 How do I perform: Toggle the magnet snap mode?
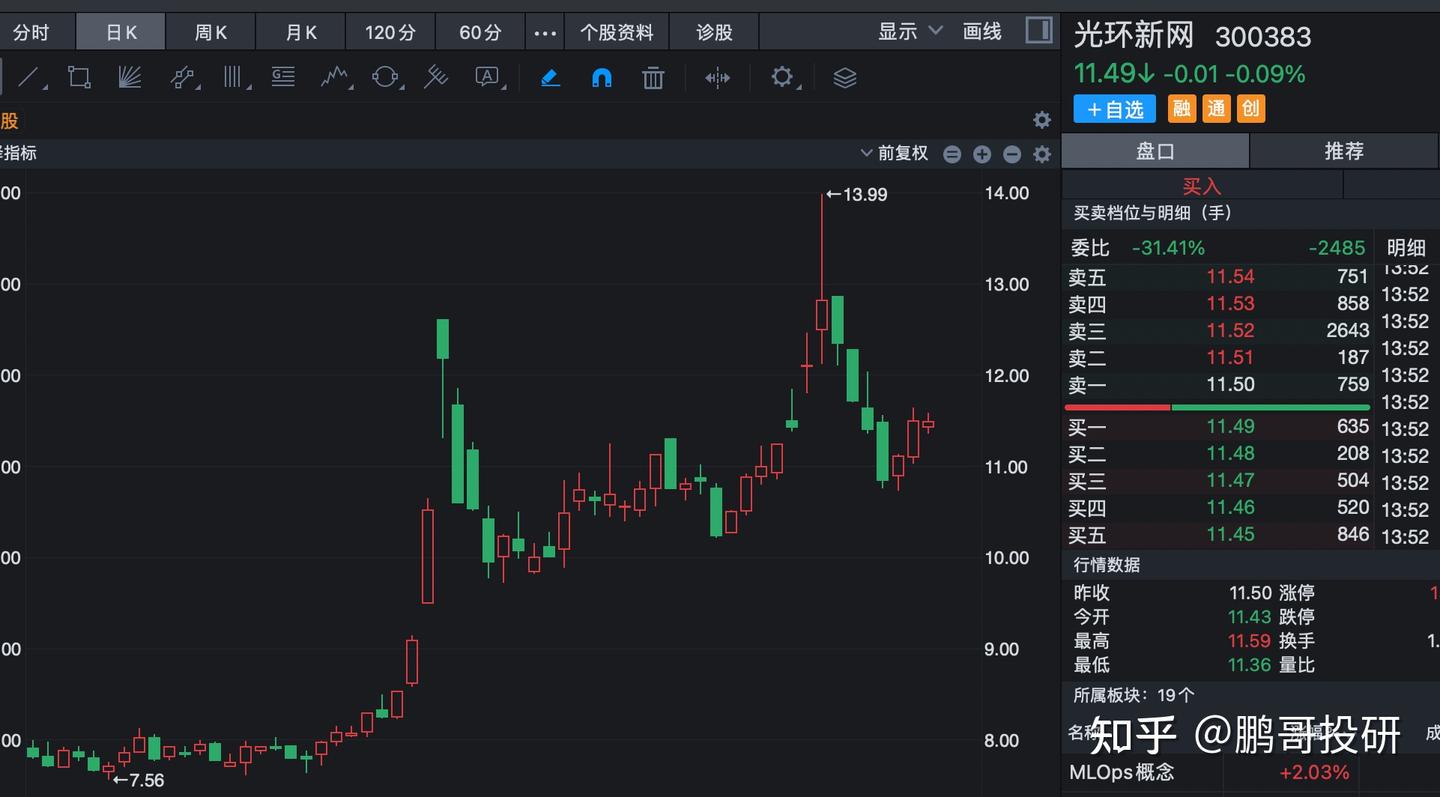[x=601, y=77]
